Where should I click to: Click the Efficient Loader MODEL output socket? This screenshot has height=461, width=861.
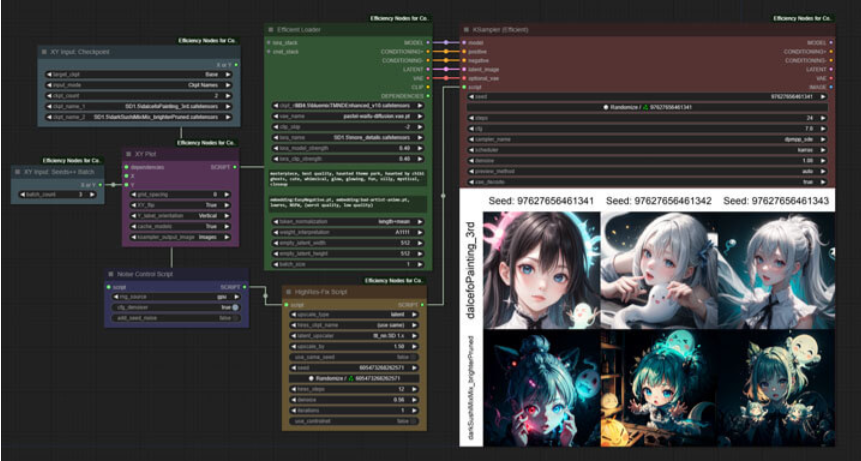coord(428,42)
